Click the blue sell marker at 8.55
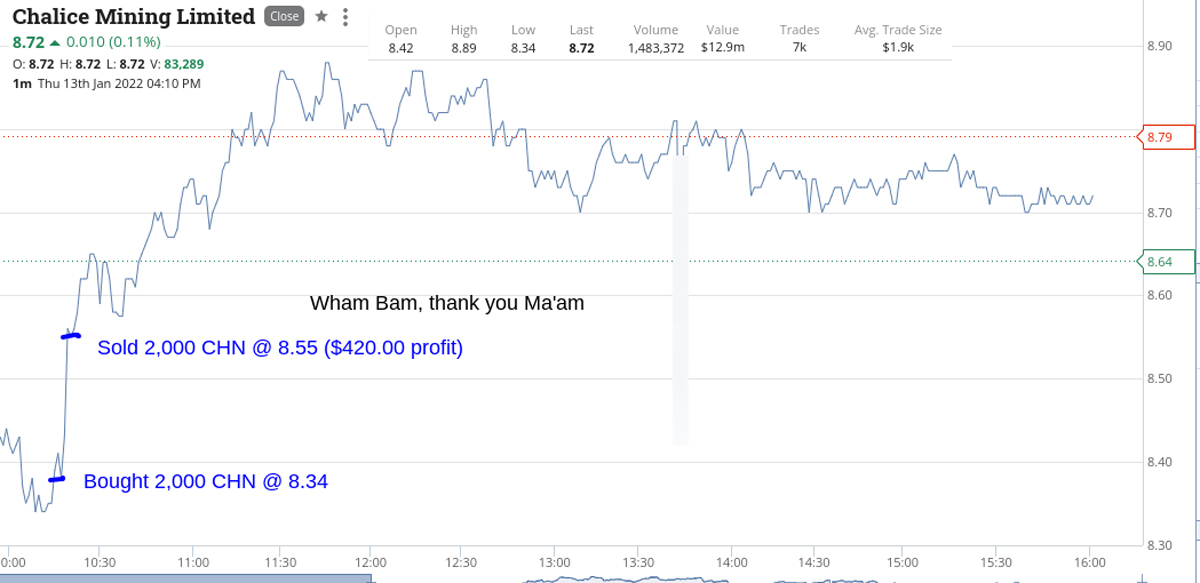This screenshot has width=1200, height=583. (x=71, y=336)
